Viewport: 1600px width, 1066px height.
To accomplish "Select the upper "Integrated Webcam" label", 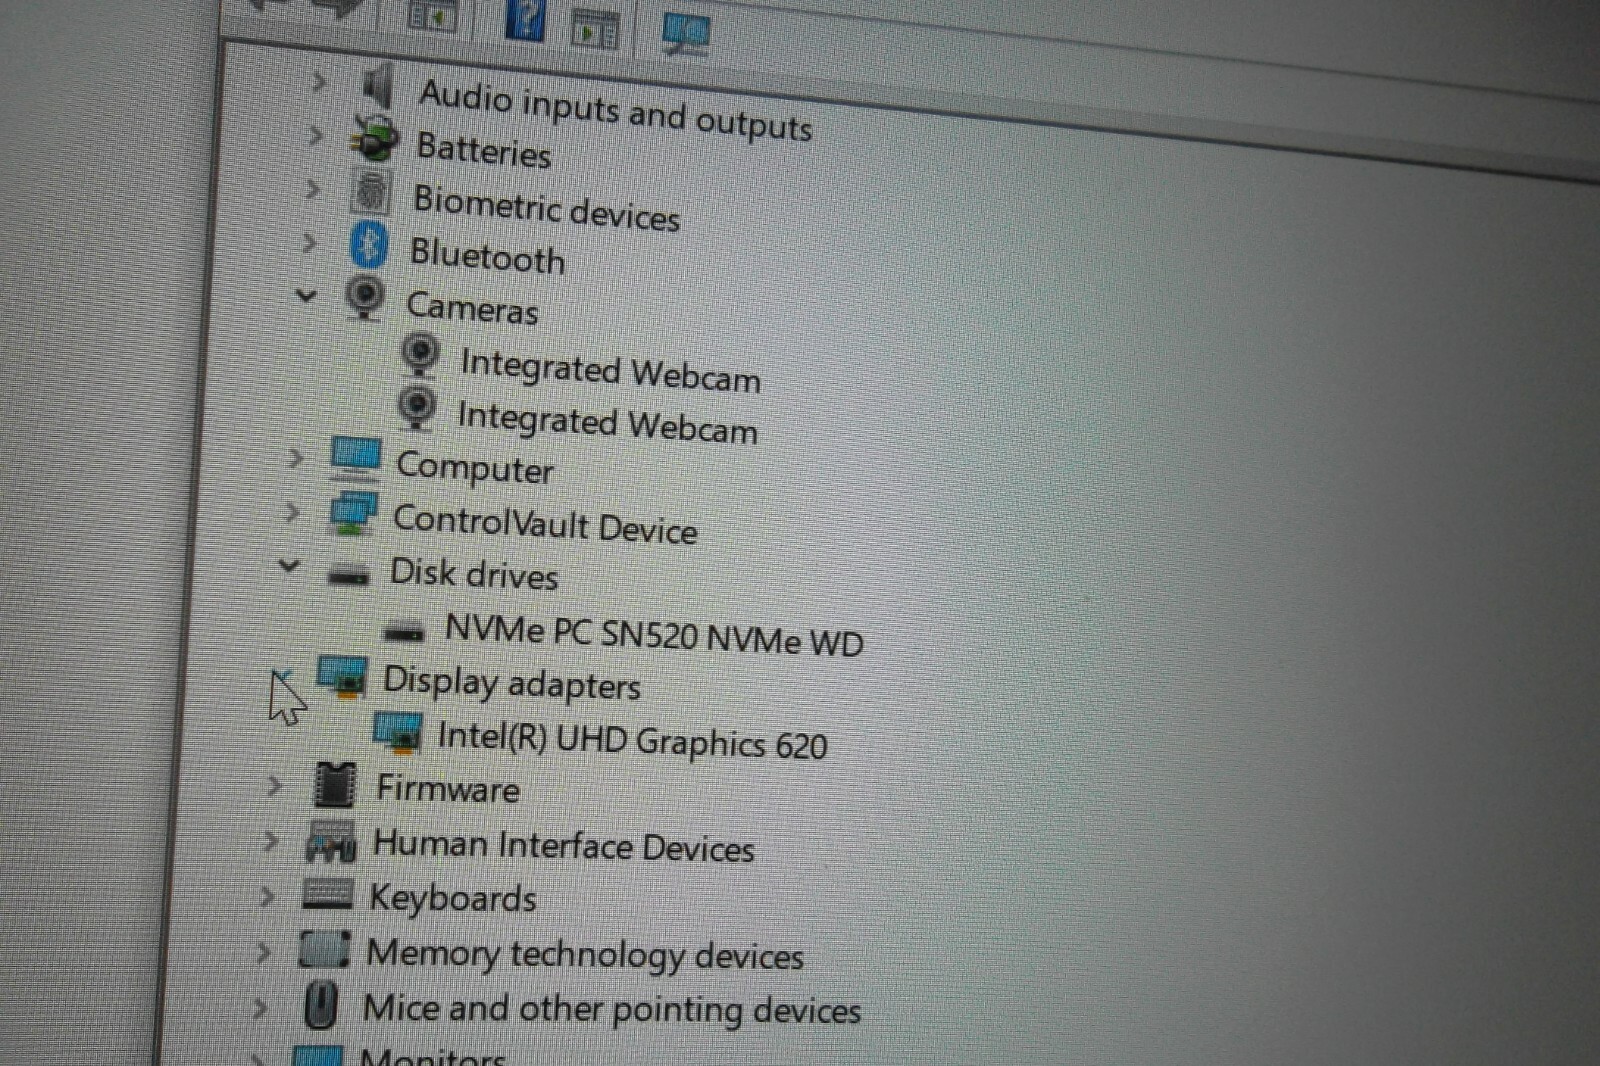I will (x=610, y=369).
